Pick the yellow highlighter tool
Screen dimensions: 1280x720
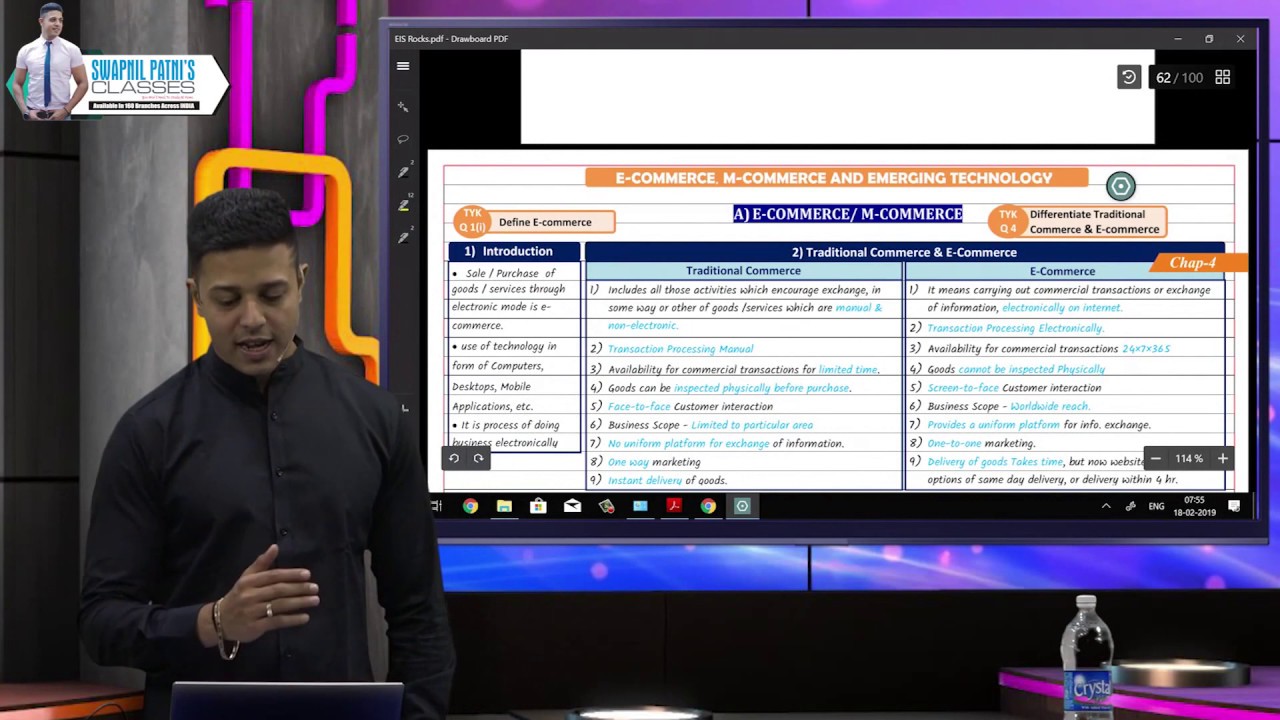point(403,205)
